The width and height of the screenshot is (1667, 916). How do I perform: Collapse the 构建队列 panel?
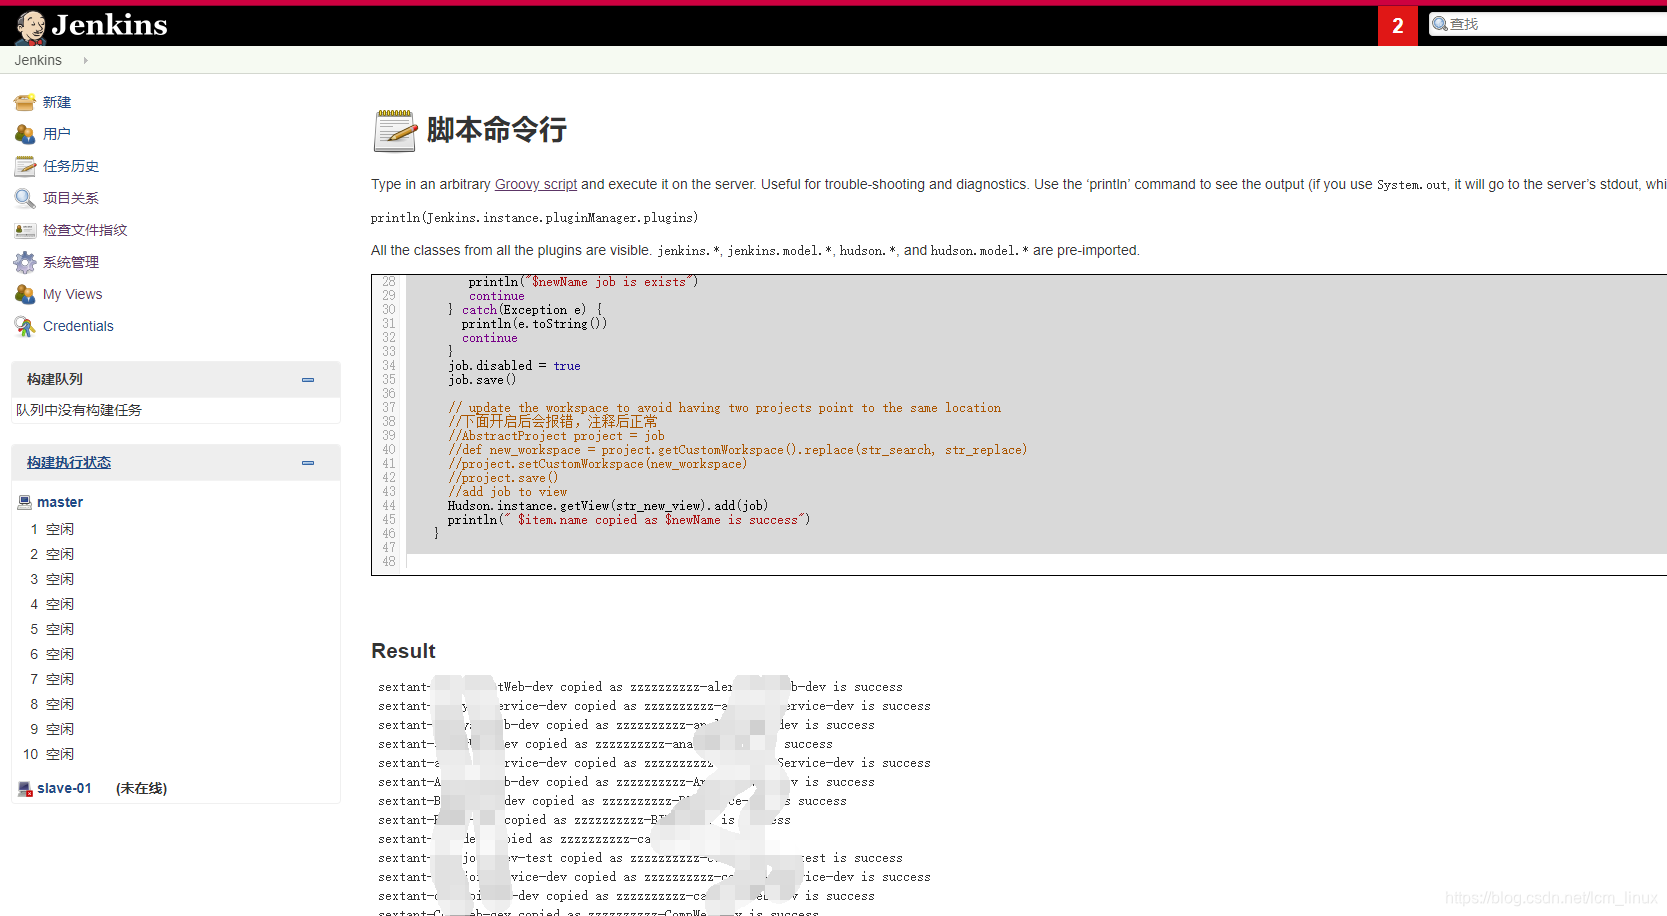tap(308, 380)
